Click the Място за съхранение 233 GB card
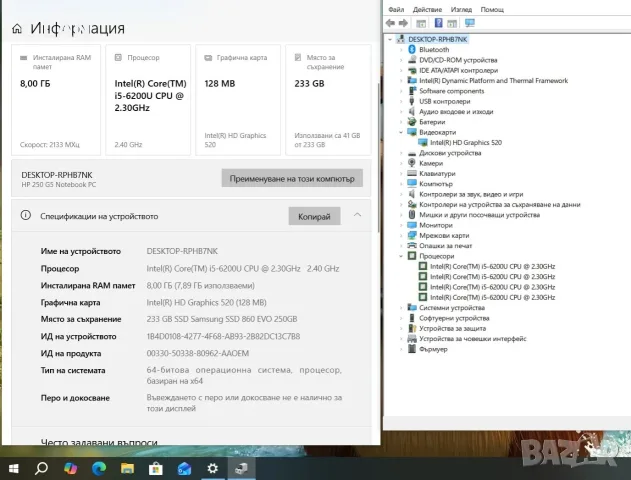 tap(328, 100)
